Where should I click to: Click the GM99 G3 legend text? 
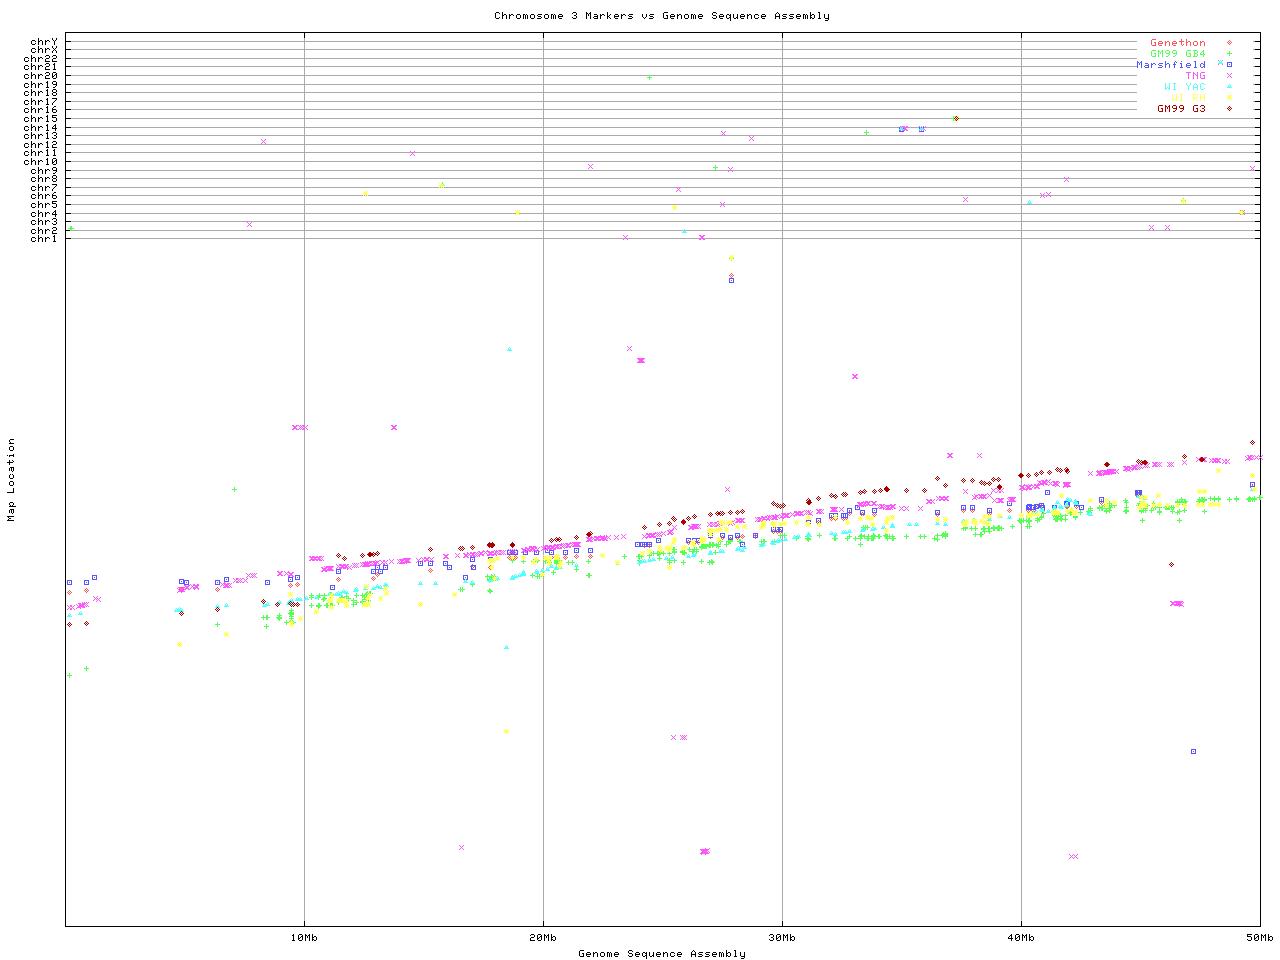[x=1181, y=108]
